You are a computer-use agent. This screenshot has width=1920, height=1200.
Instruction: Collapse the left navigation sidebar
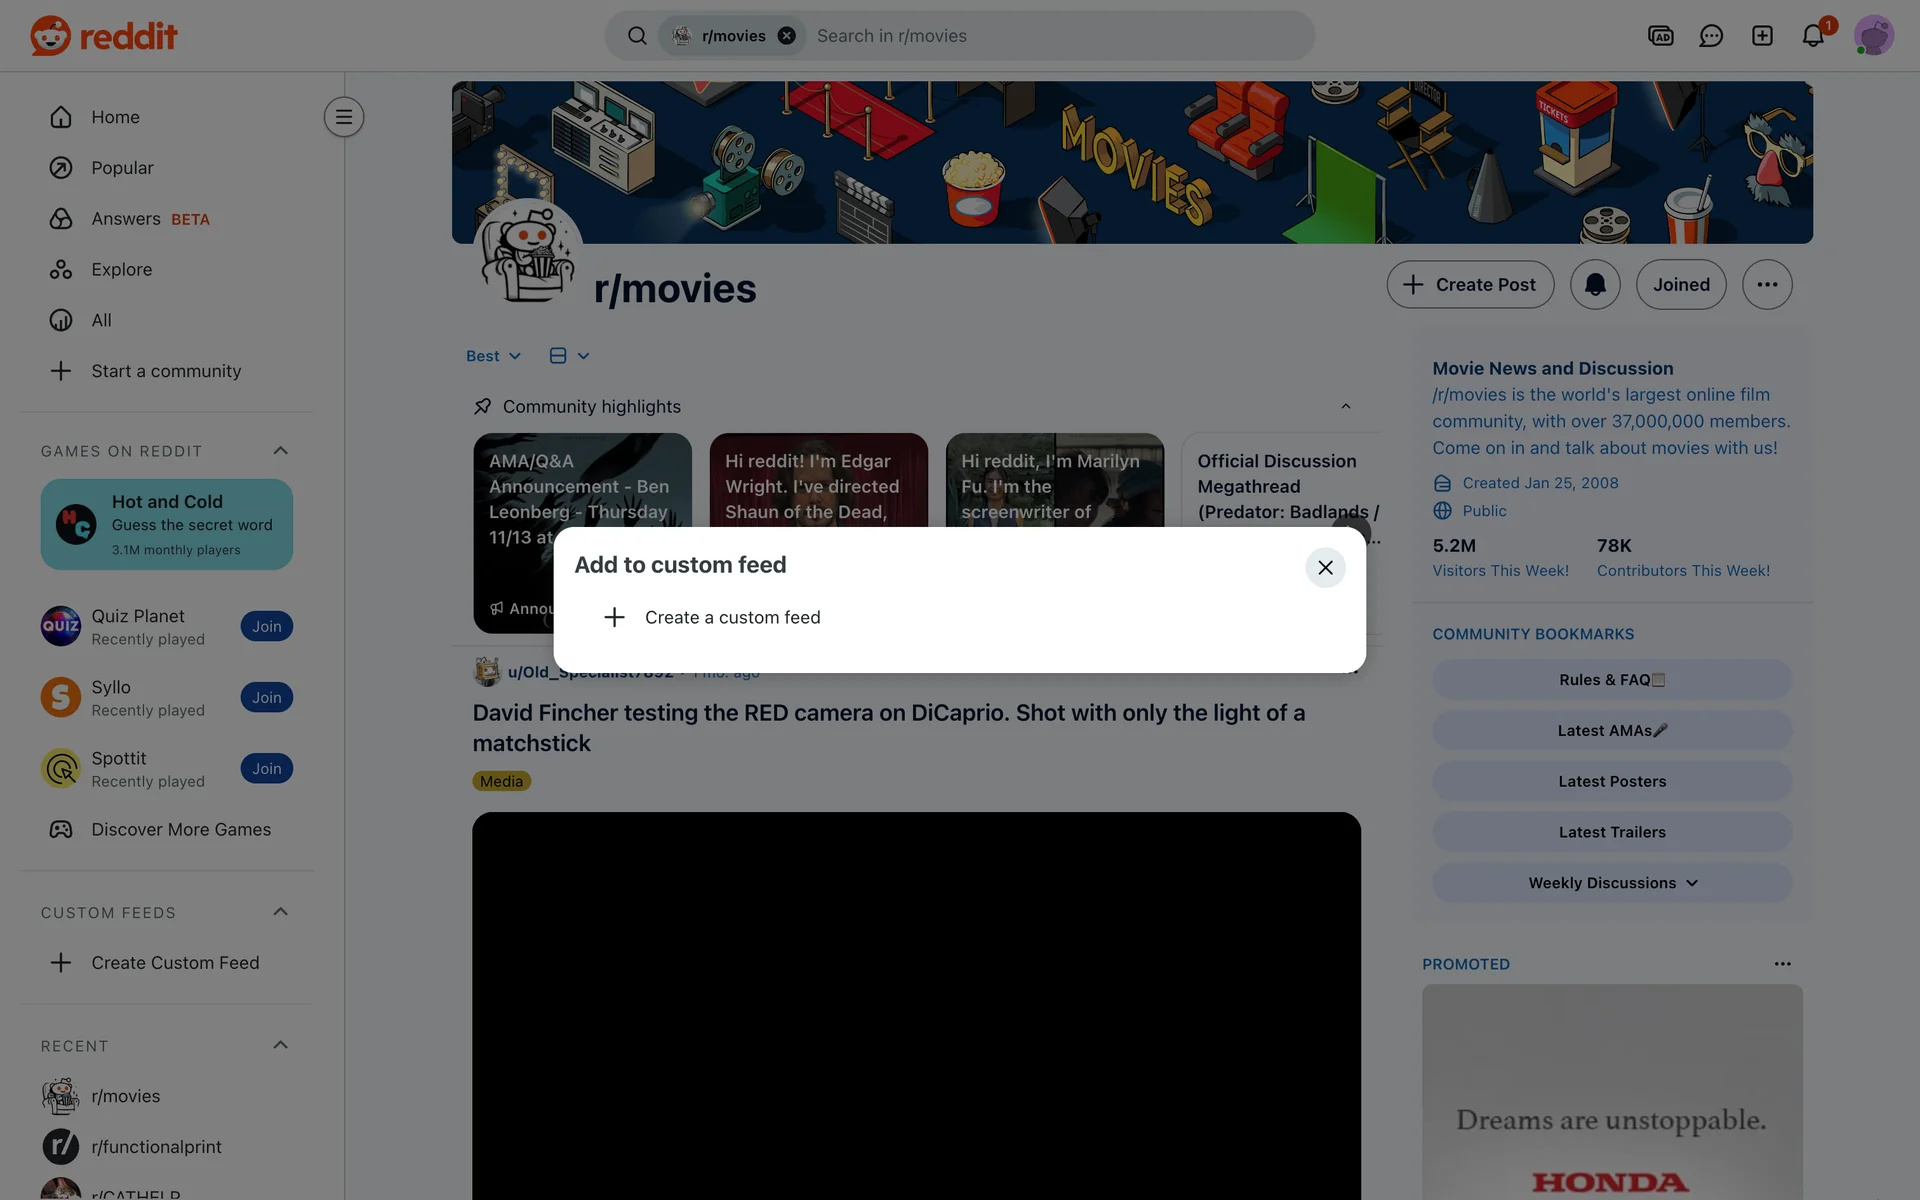343,117
